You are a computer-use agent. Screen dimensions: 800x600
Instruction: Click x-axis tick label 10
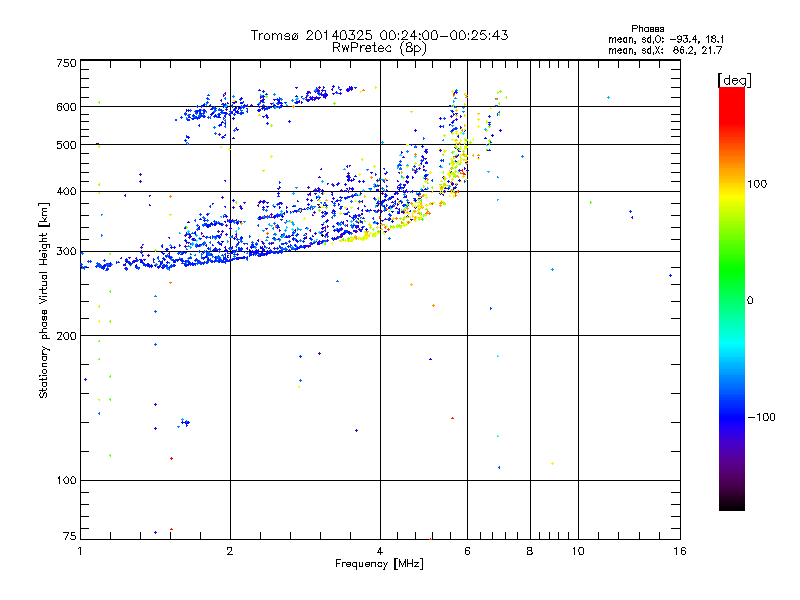tap(578, 551)
